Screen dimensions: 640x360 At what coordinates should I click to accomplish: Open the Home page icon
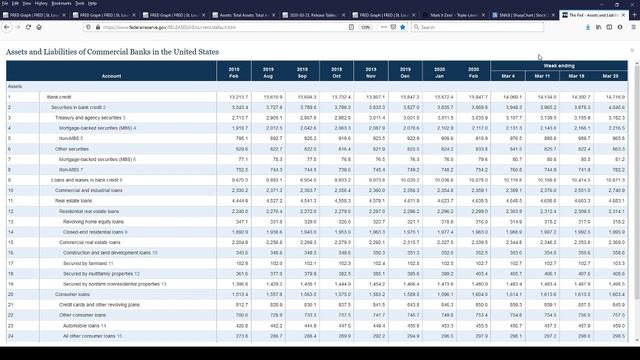coord(39,27)
